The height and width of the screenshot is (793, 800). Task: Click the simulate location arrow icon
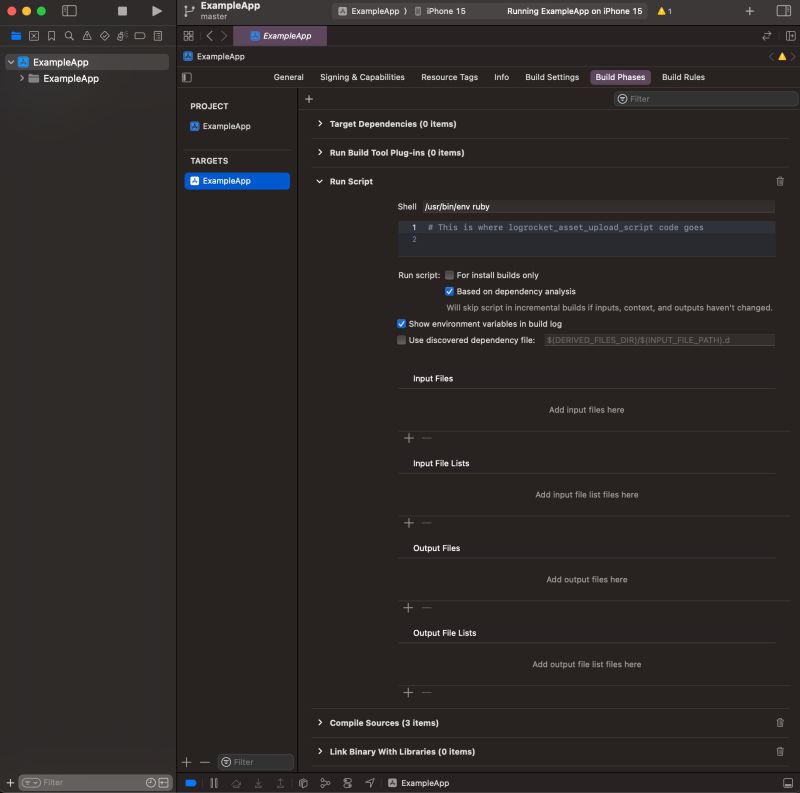(370, 783)
